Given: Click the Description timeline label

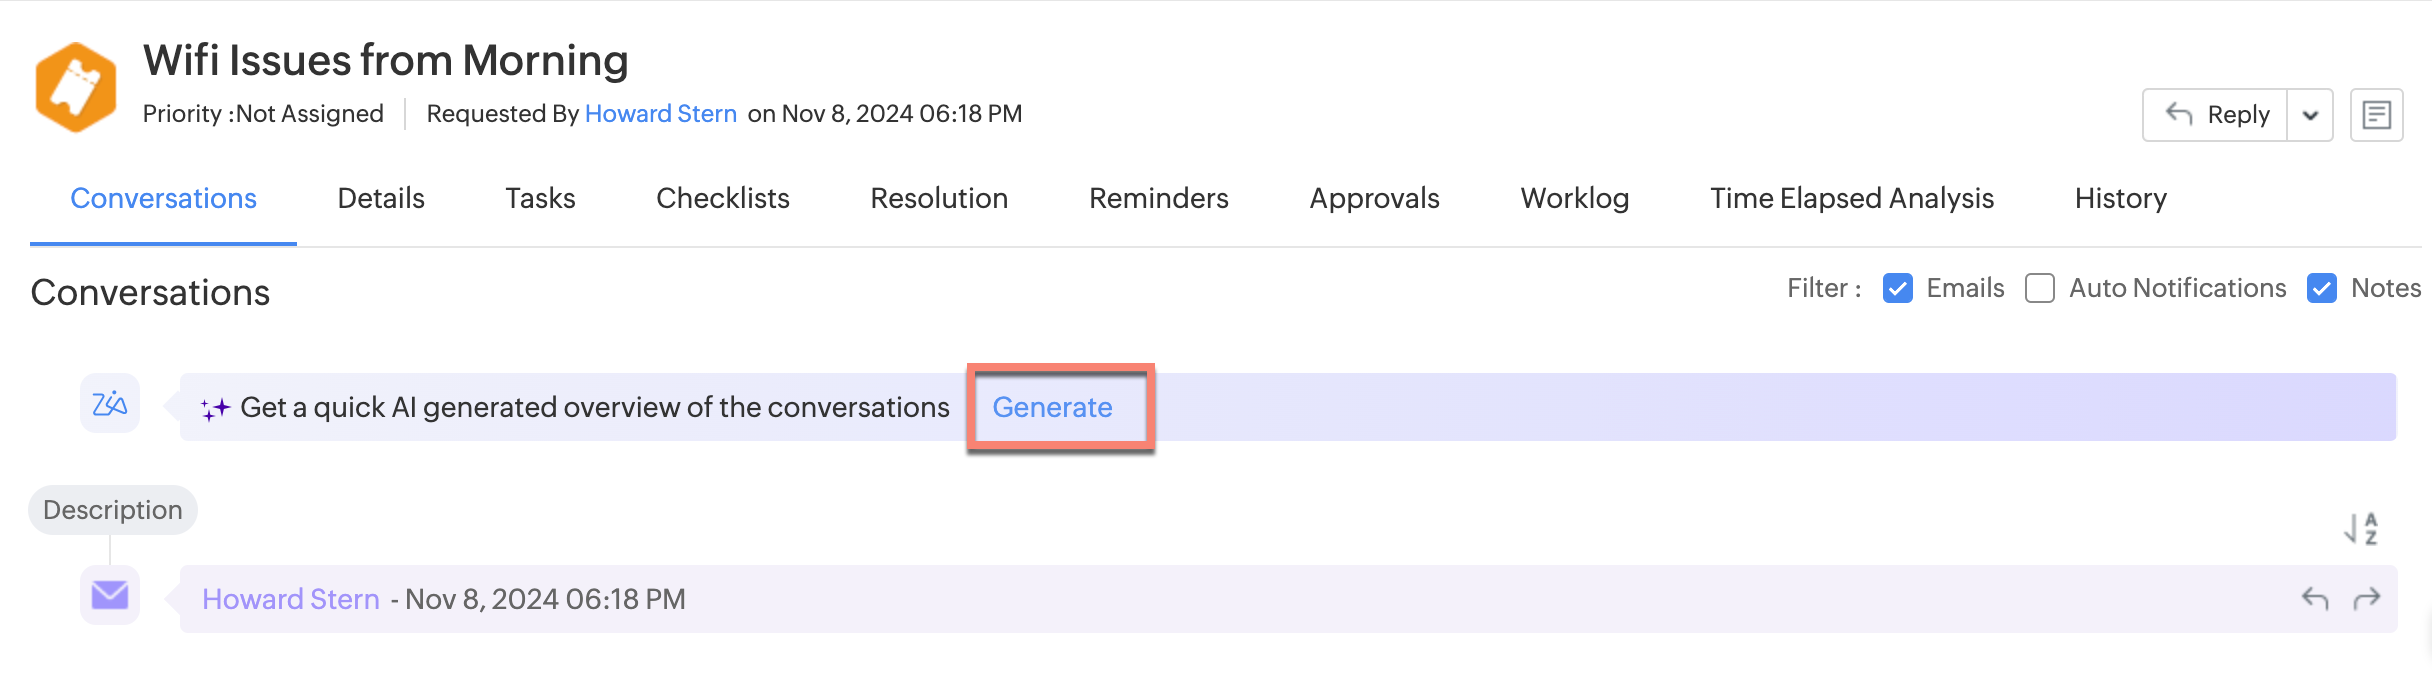Looking at the screenshot, I should point(113,510).
